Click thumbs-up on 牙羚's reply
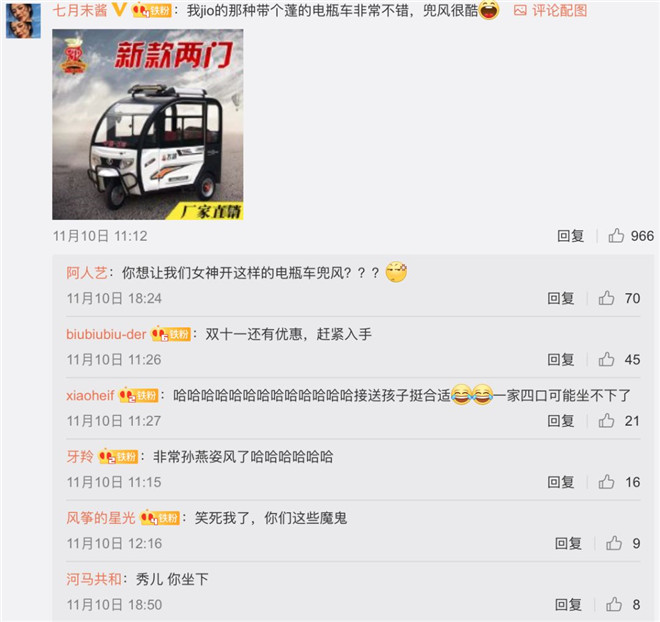 (607, 482)
